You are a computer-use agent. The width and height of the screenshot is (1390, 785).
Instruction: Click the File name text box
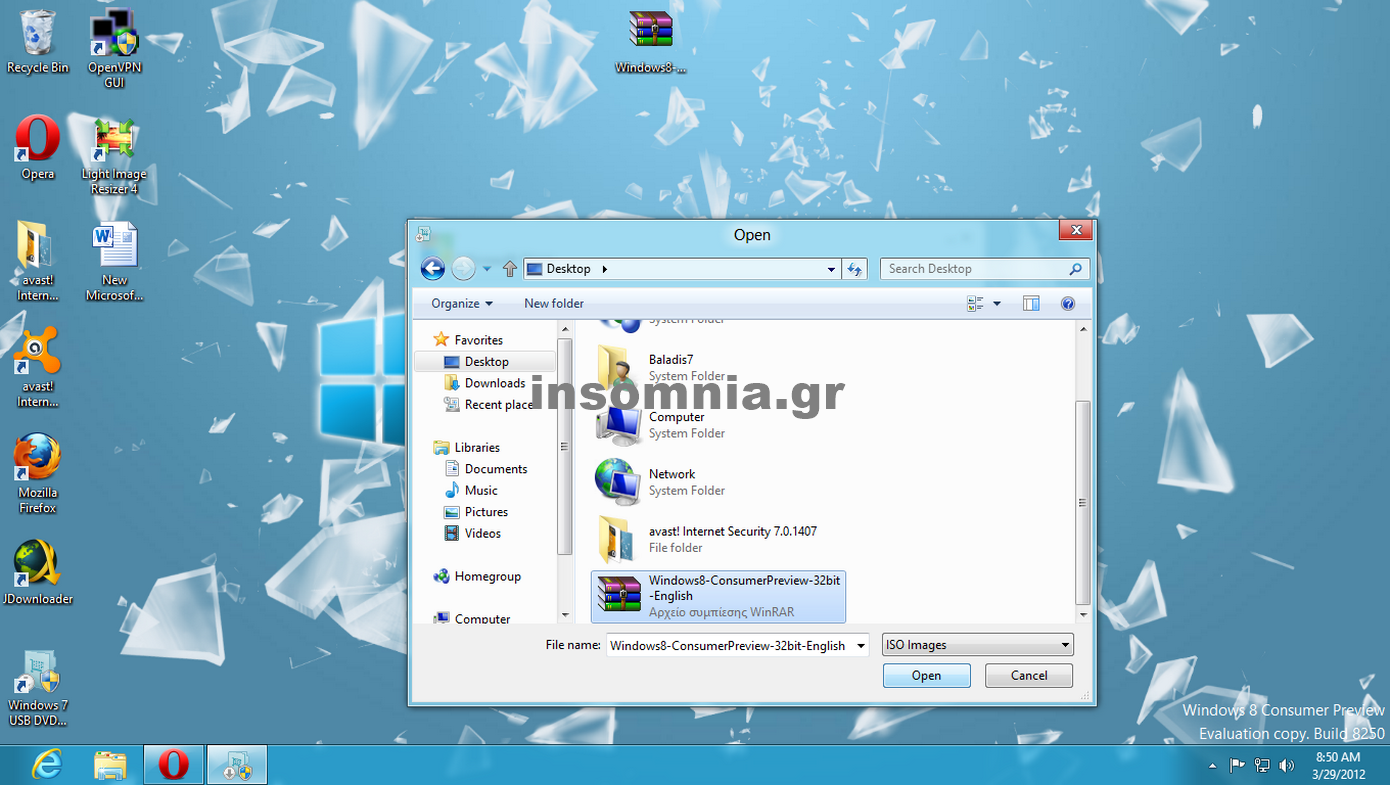[729, 646]
